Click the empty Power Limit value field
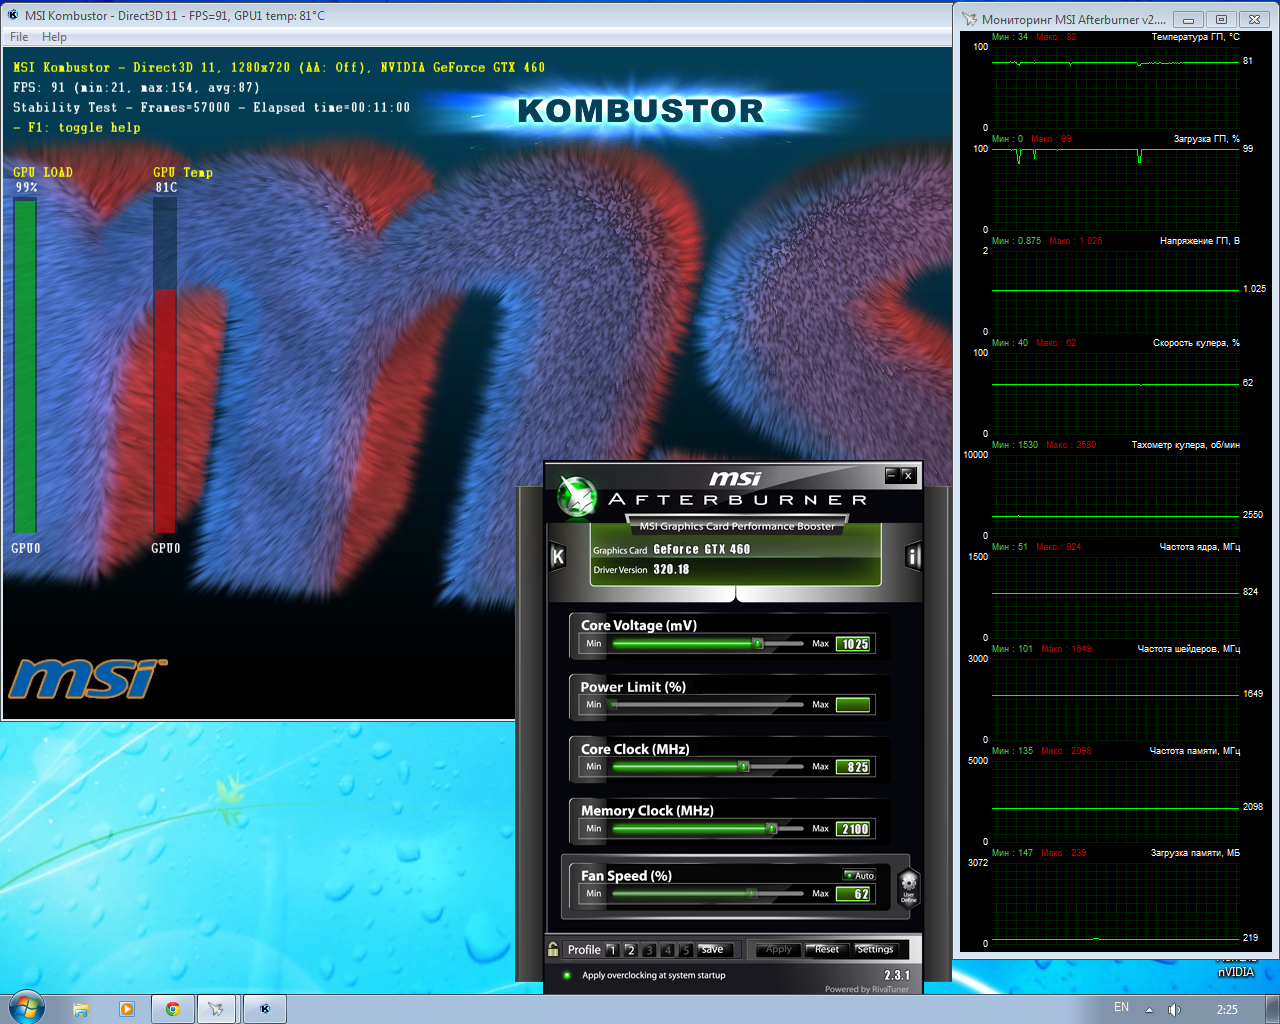The image size is (1280, 1024). pos(854,705)
